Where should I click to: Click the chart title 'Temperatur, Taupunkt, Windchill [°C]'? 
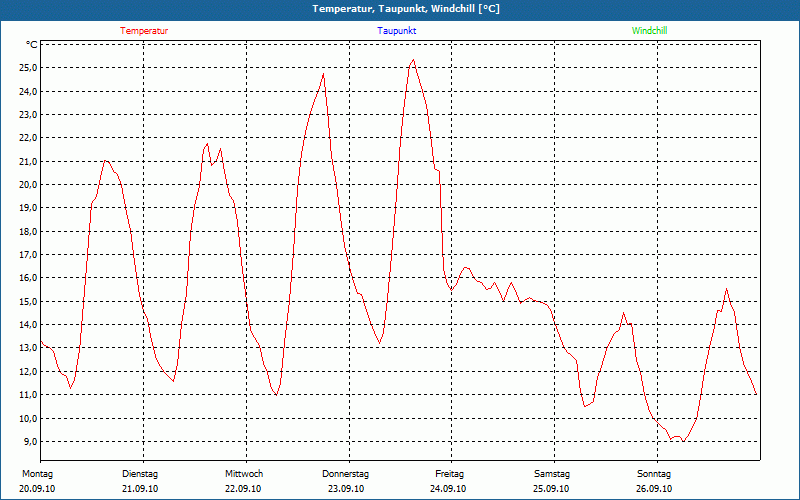click(406, 9)
